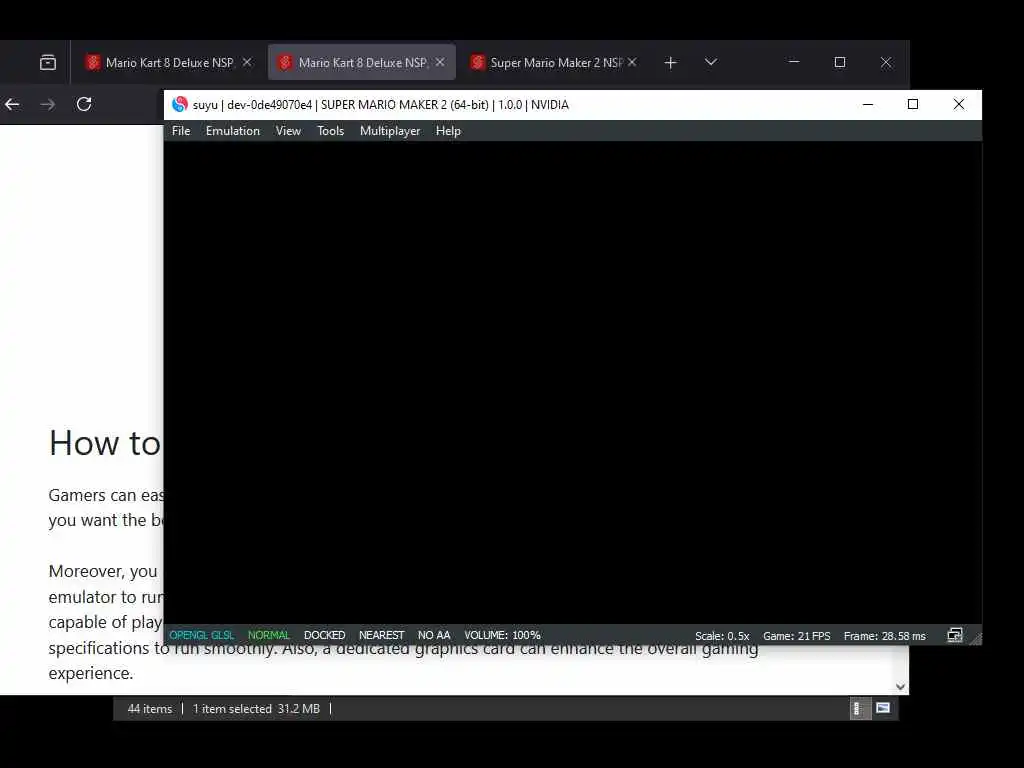Open a new browser tab with plus icon
This screenshot has height=768, width=1024.
pos(670,63)
